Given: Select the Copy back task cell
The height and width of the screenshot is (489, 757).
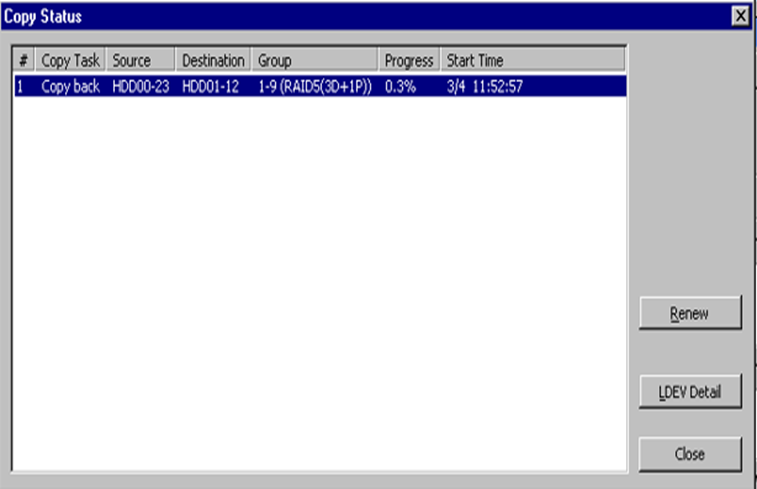Looking at the screenshot, I should 70,86.
